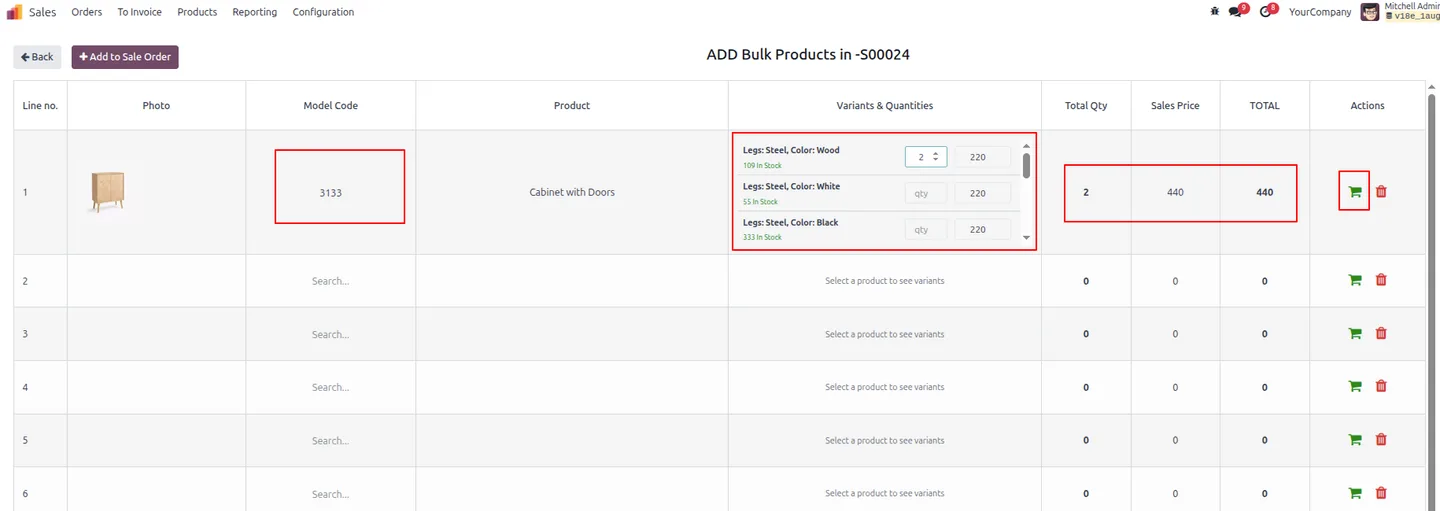This screenshot has height=511, width=1440.
Task: Edit price 220 for Color: Wood variant
Action: click(983, 156)
